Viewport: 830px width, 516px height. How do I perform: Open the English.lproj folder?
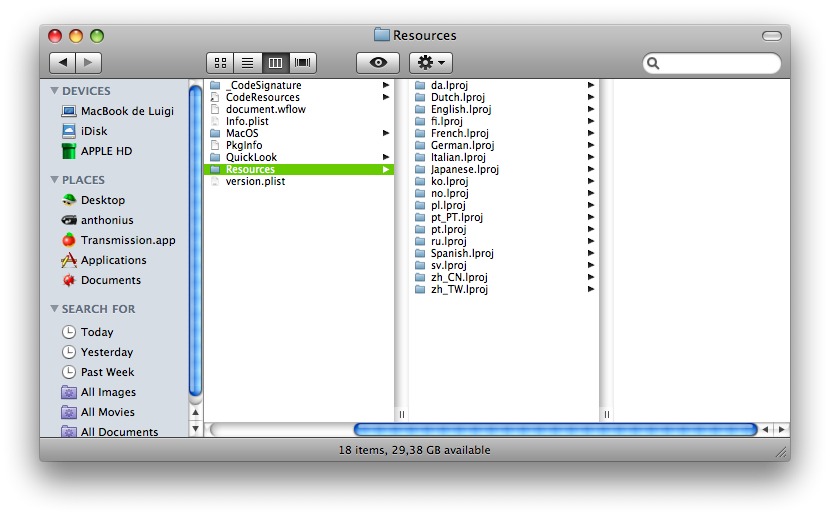click(504, 109)
